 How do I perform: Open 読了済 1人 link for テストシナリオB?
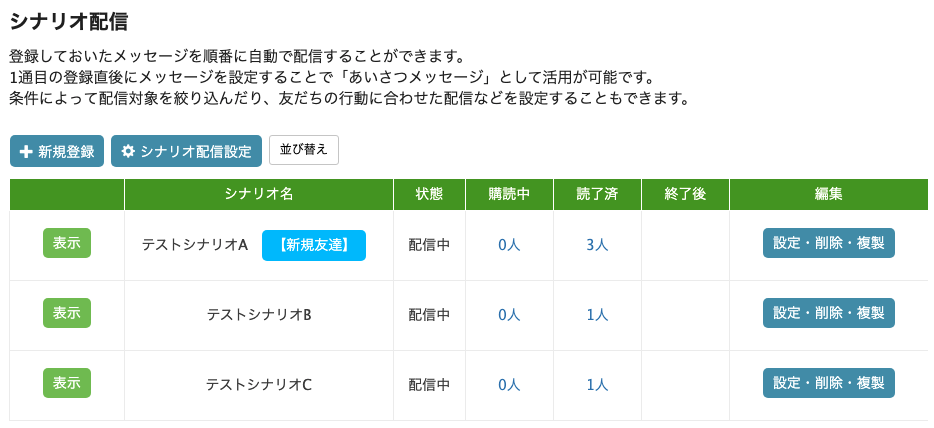[x=597, y=315]
